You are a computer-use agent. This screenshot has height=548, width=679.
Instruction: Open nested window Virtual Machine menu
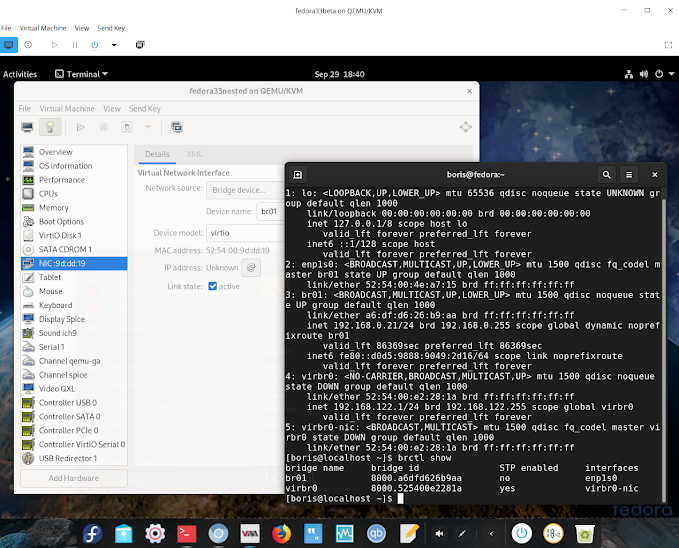click(67, 109)
